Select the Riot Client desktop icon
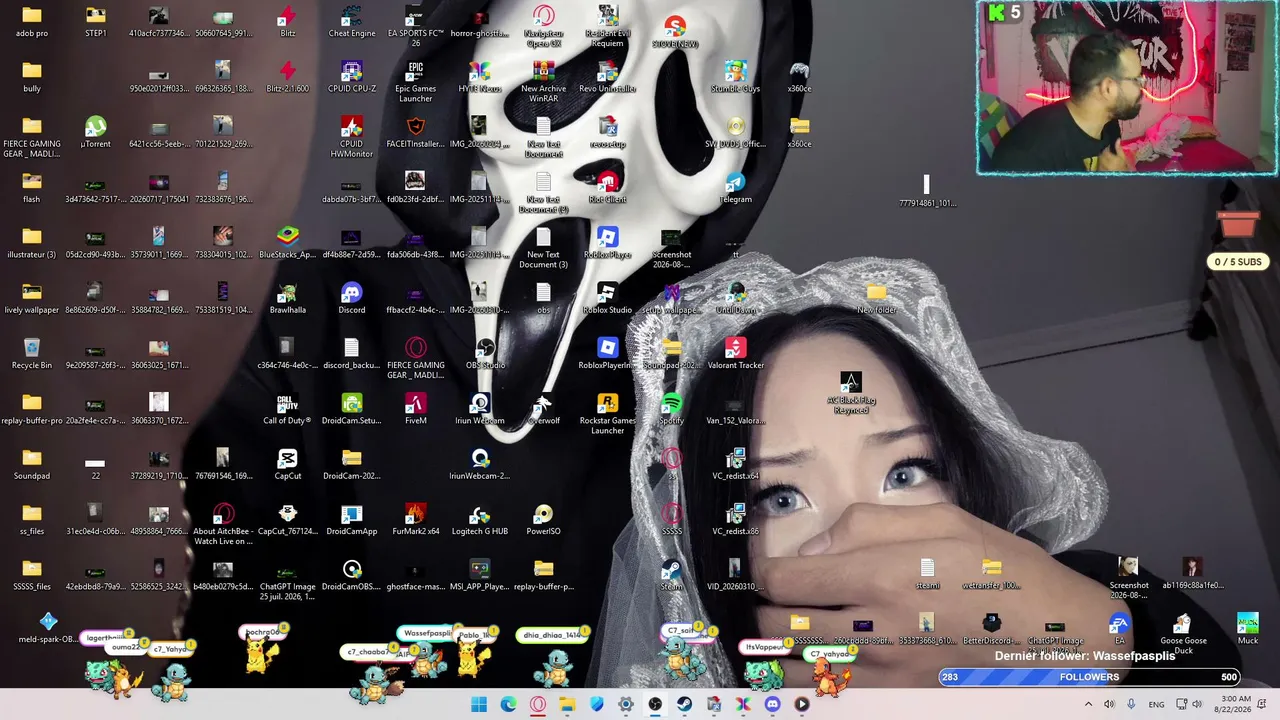Viewport: 1280px width, 720px height. (x=608, y=187)
